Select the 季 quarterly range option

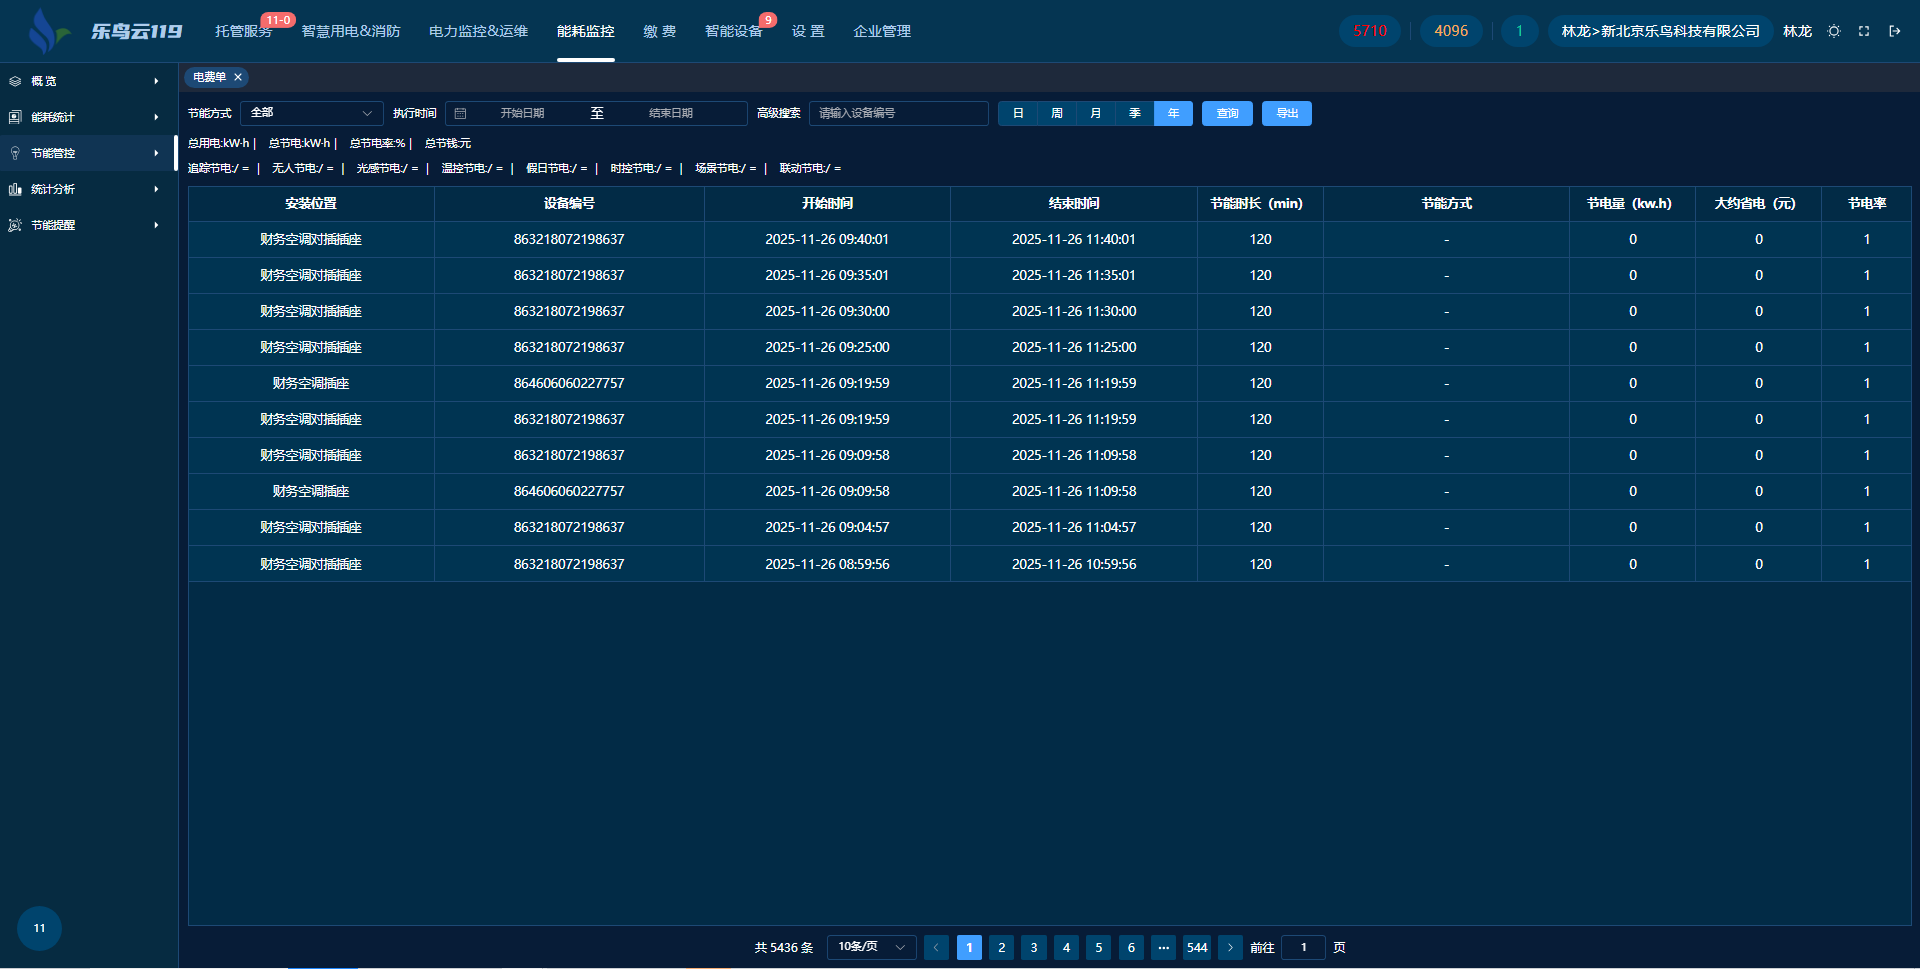pyautogui.click(x=1135, y=114)
